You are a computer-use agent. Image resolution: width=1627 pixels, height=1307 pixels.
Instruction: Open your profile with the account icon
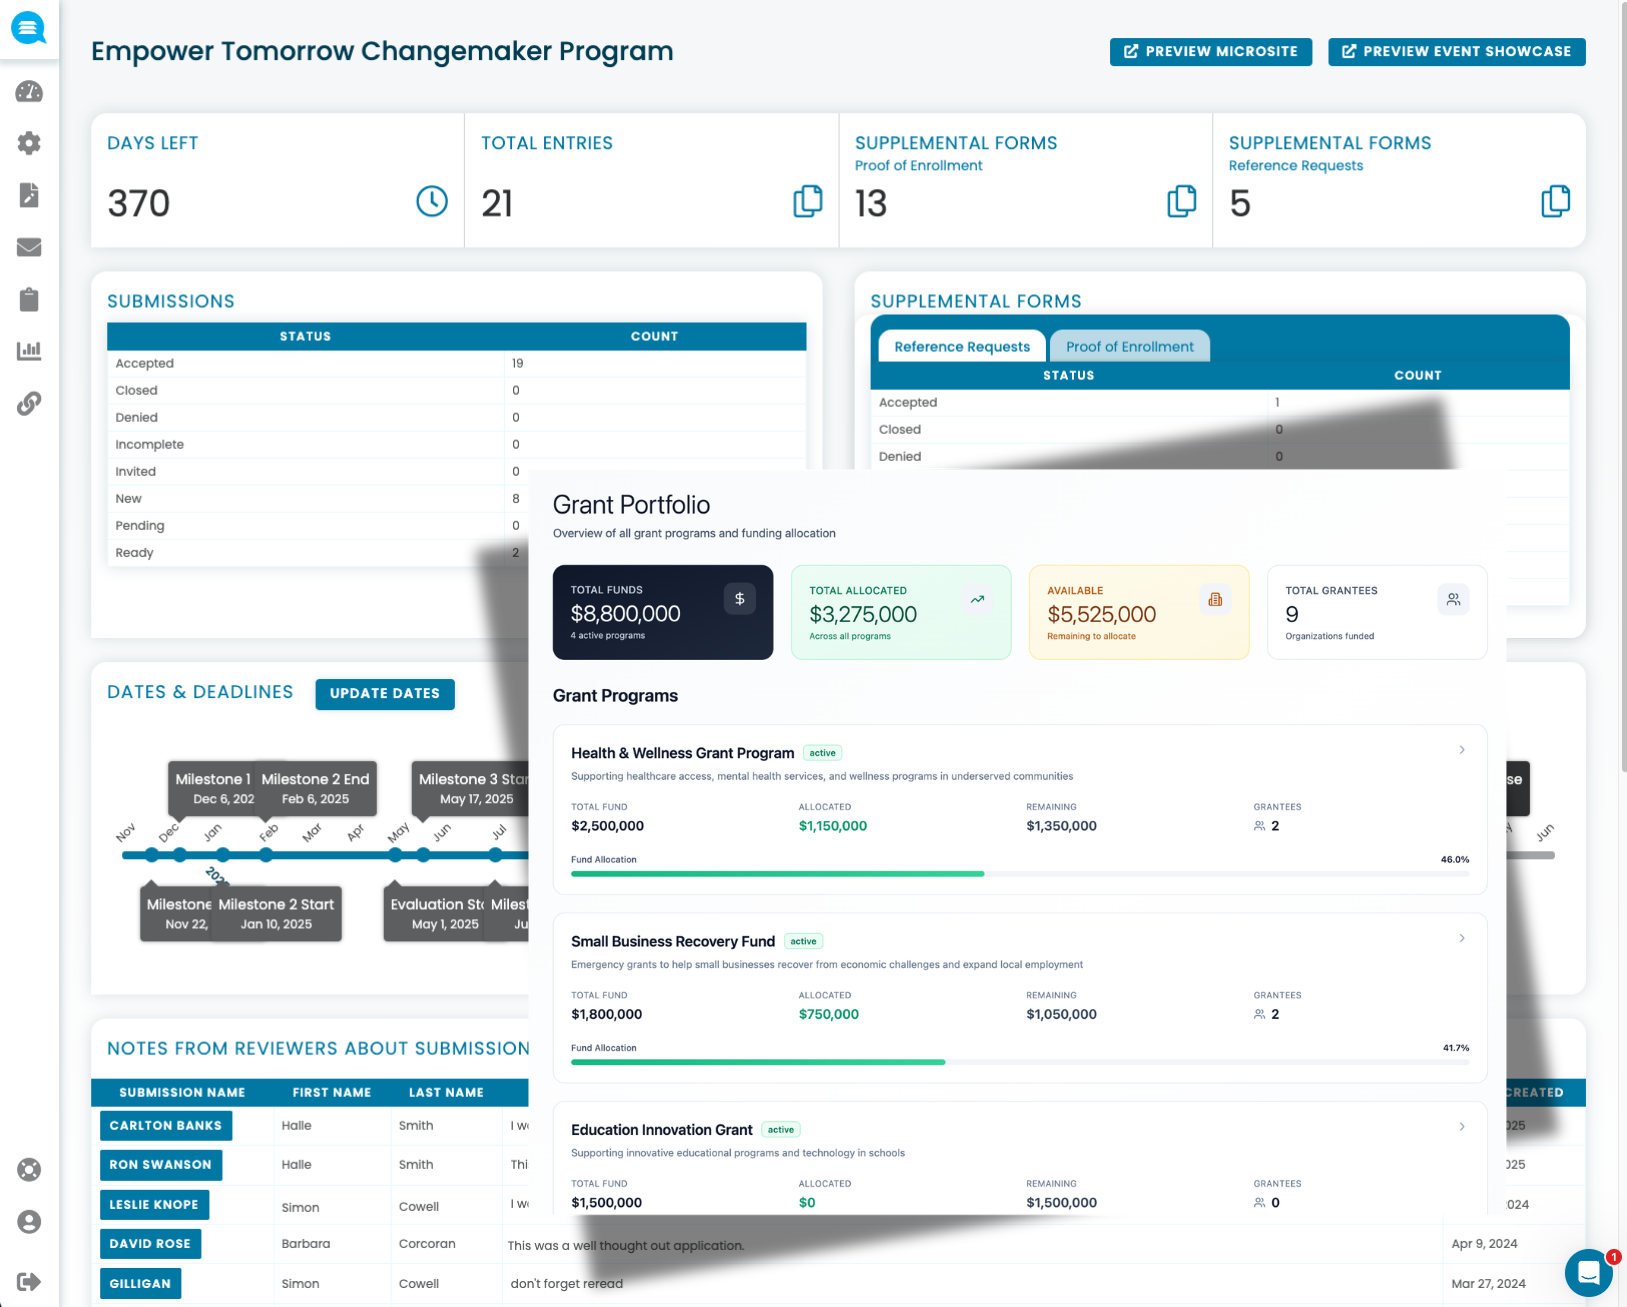click(29, 1221)
